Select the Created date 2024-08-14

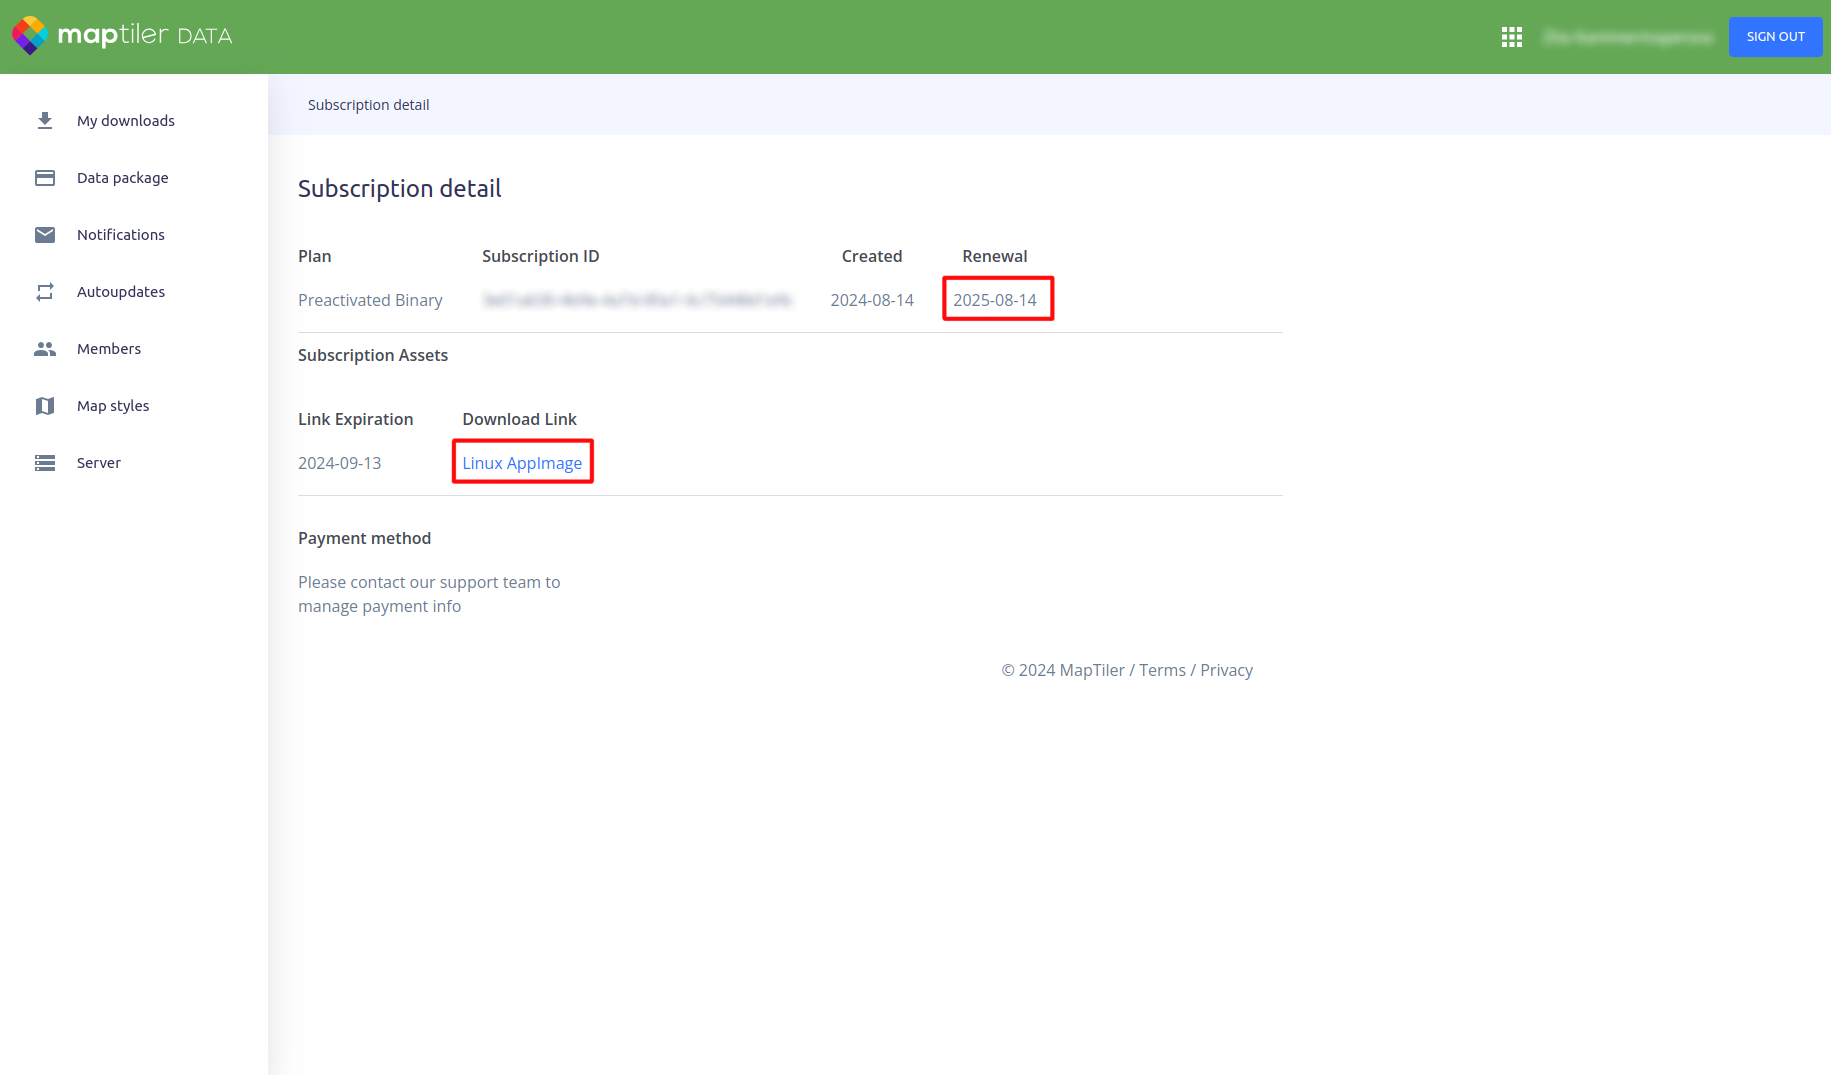pyautogui.click(x=872, y=300)
